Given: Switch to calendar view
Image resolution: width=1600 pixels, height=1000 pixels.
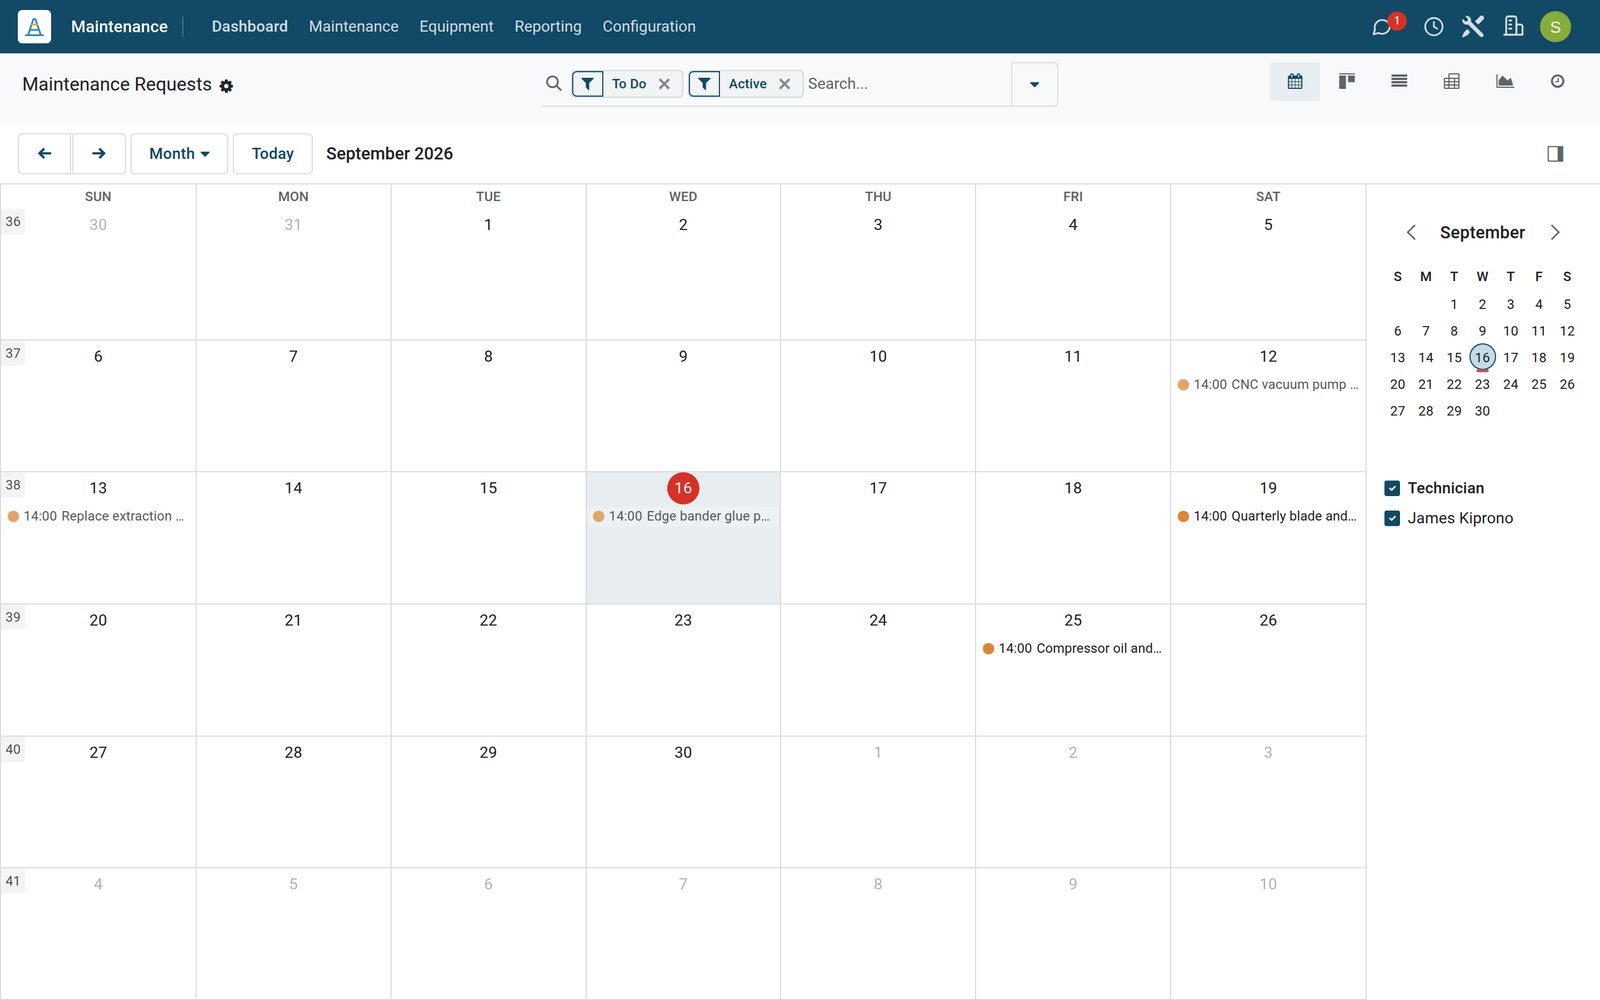Looking at the screenshot, I should pos(1295,82).
